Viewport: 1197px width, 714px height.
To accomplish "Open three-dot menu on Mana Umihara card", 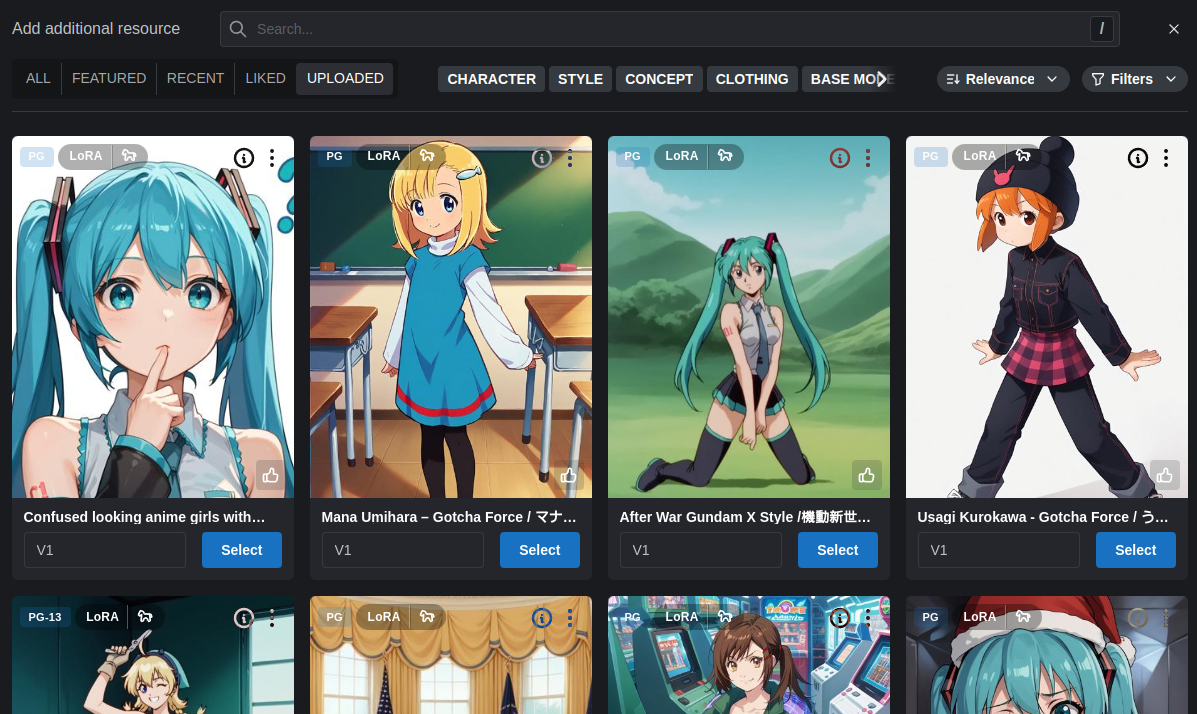I will (x=569, y=158).
